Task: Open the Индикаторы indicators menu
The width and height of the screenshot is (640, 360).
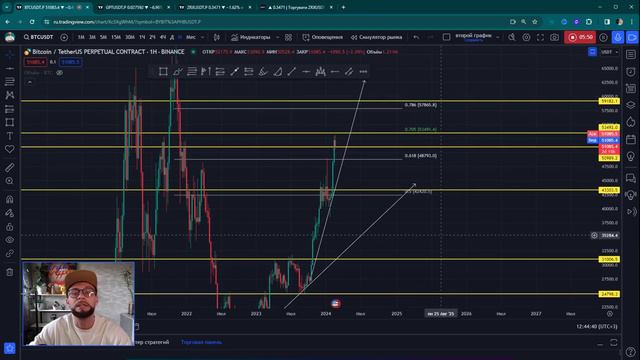Action: 251,37
